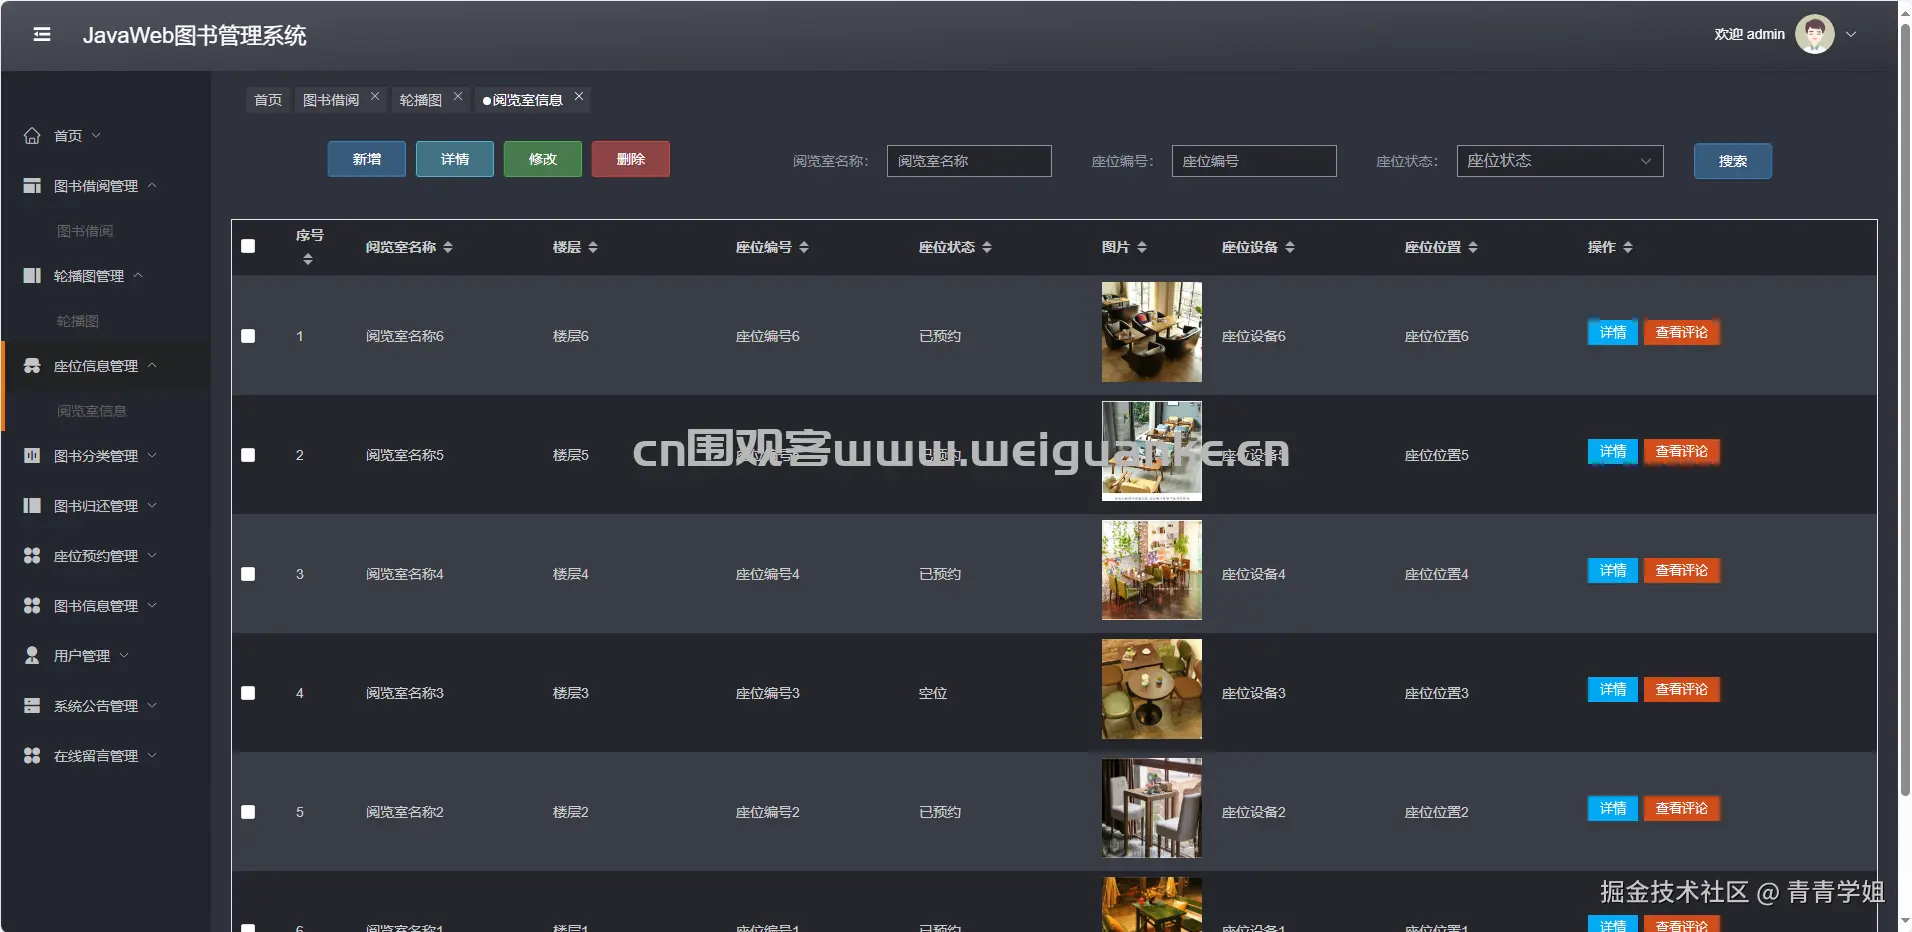Sort by 楼层 column arrows
Image resolution: width=1912 pixels, height=932 pixels.
pos(593,247)
